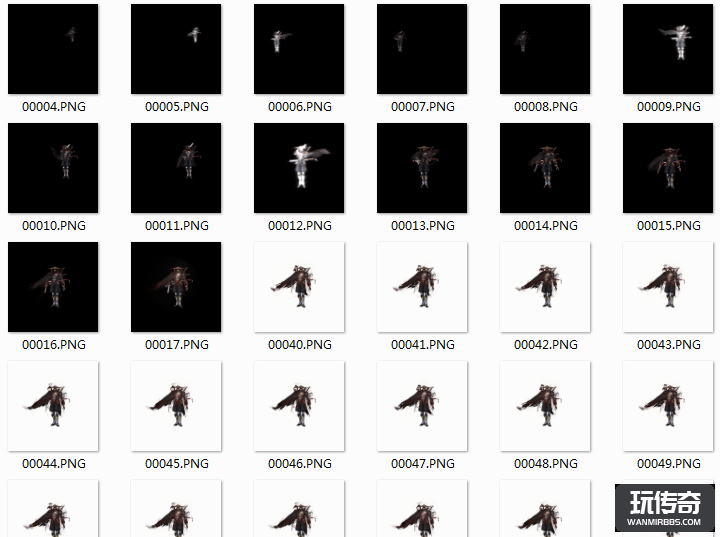The height and width of the screenshot is (537, 720).
Task: Click the file name label 00004.PNG
Action: click(54, 107)
